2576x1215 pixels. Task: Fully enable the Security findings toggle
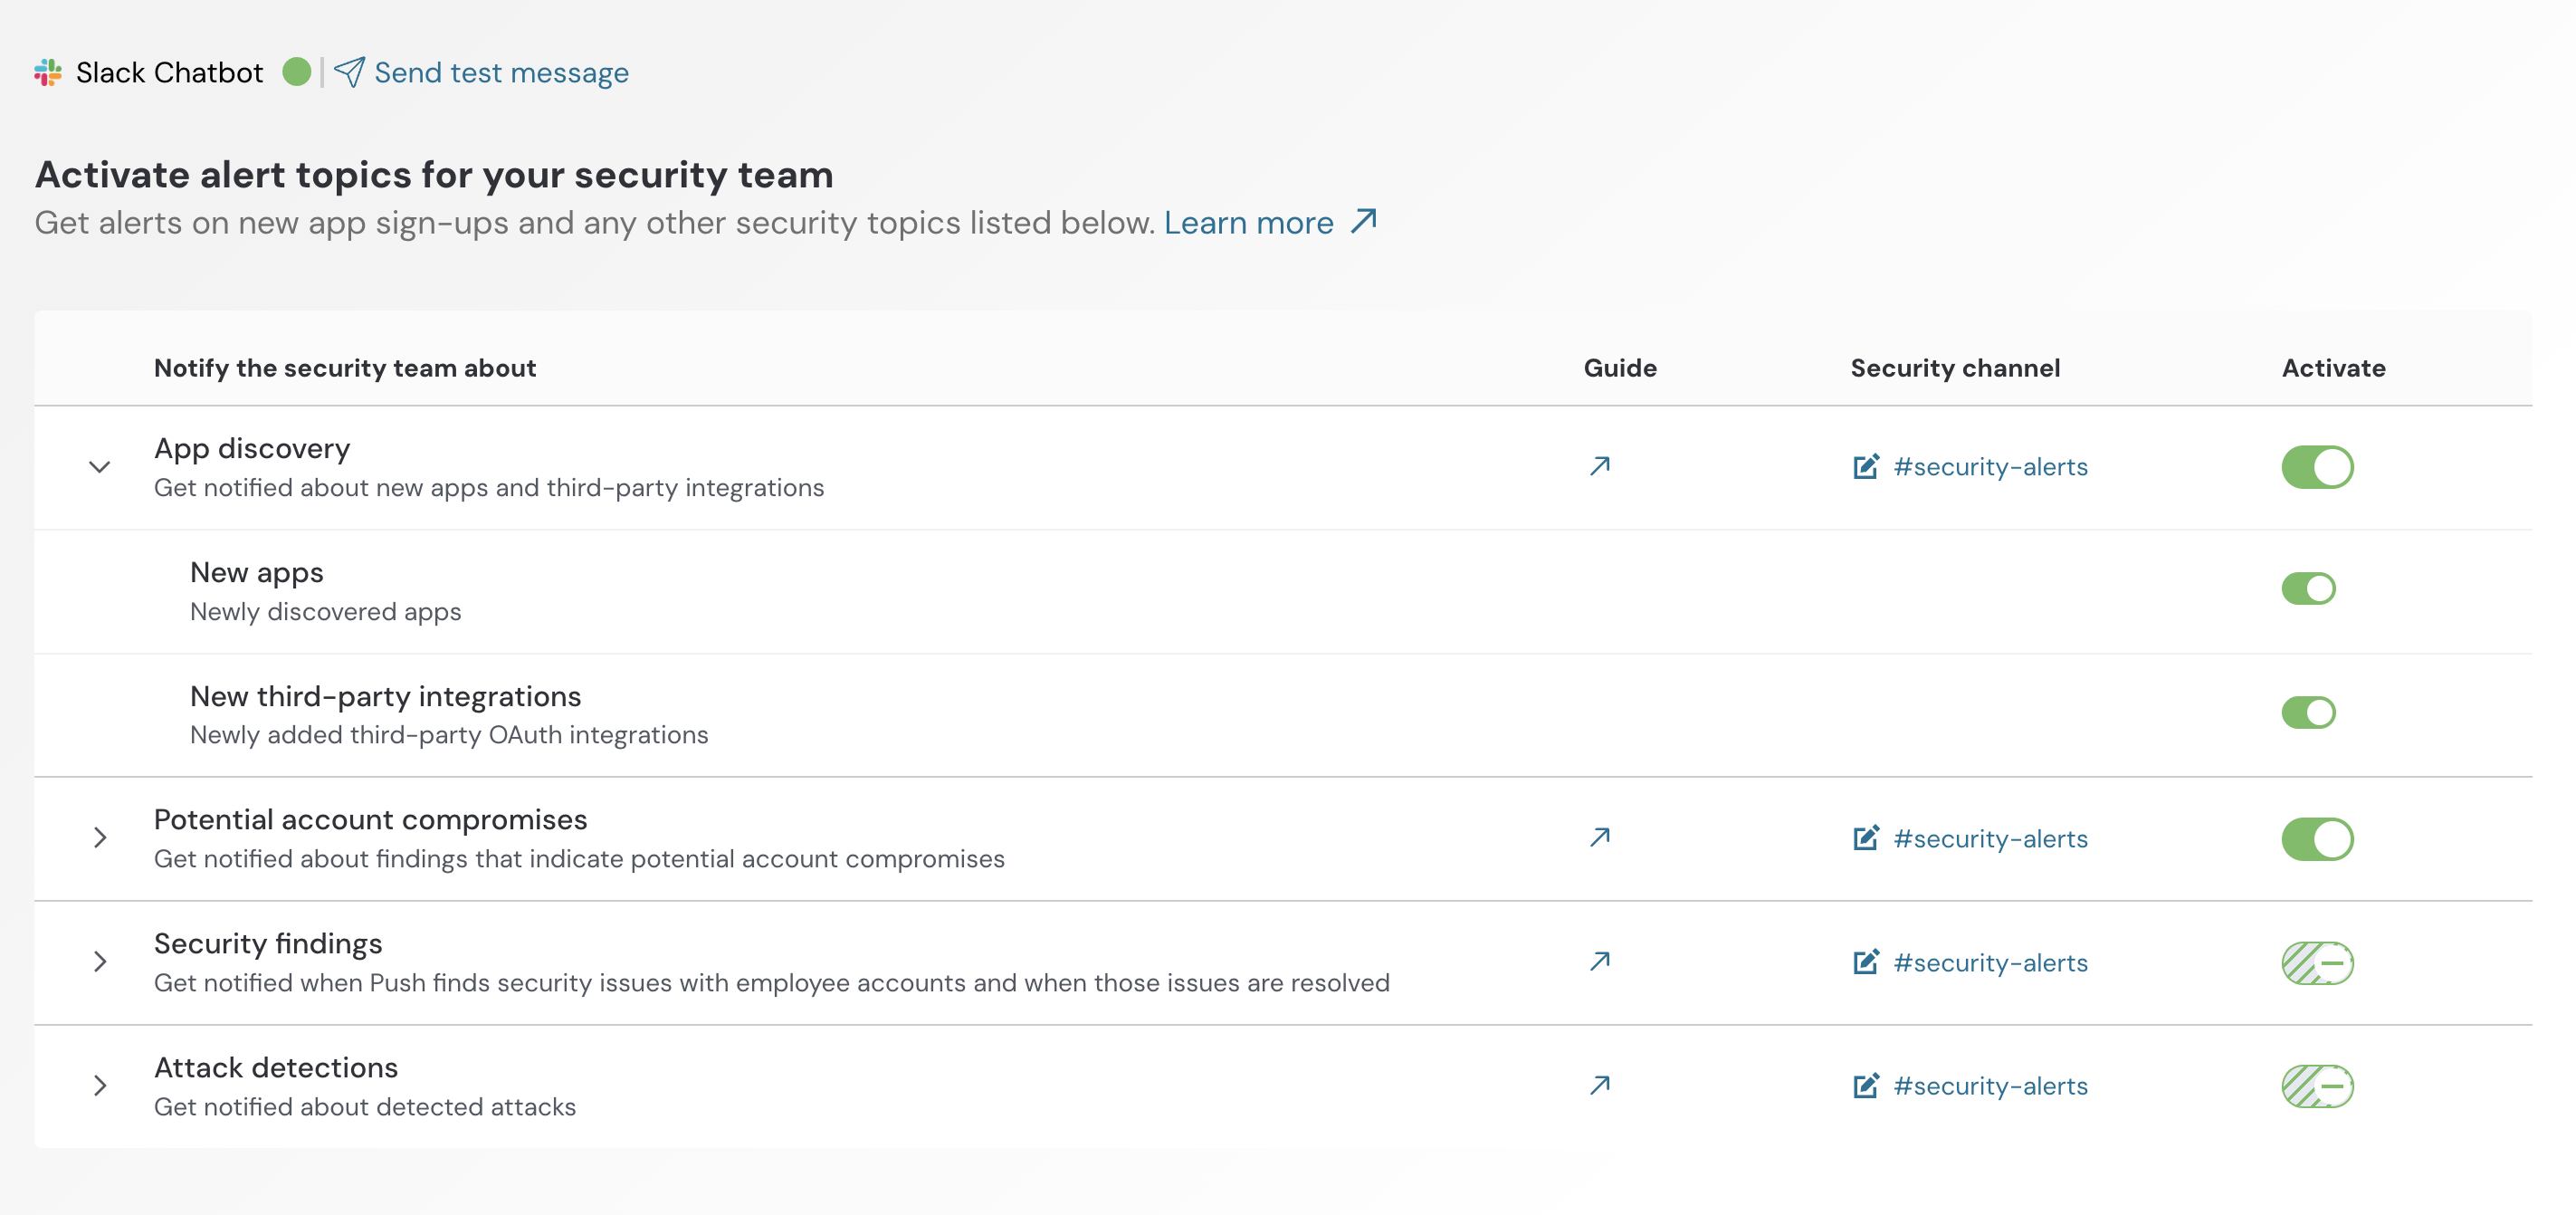point(2317,962)
